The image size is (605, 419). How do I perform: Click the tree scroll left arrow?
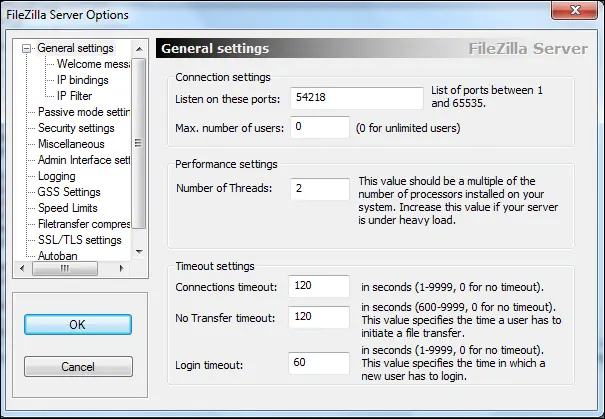22,268
